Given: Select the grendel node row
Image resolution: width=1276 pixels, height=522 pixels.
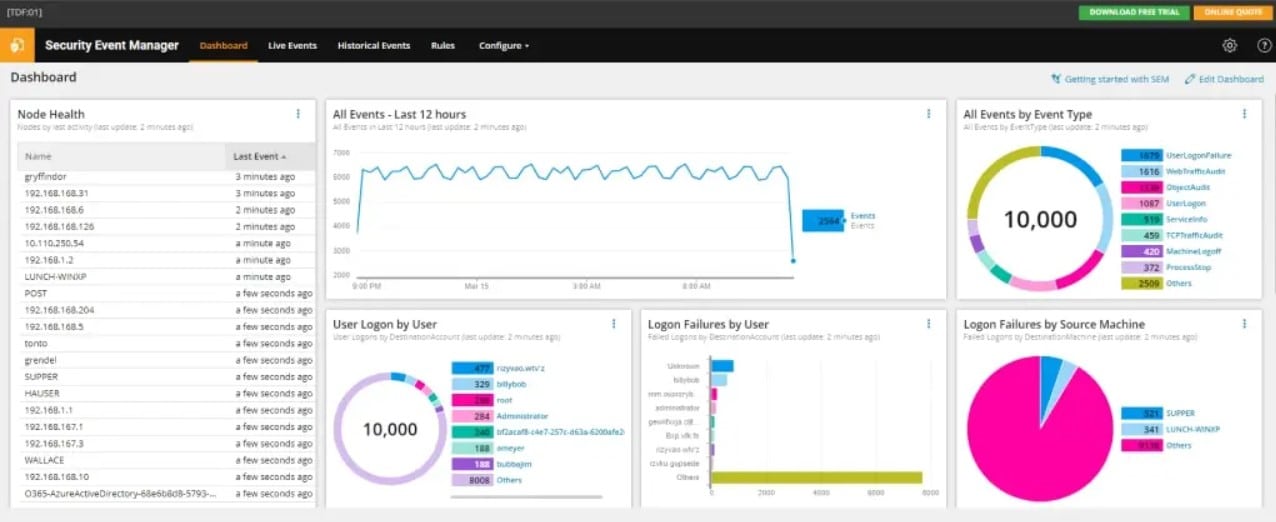Looking at the screenshot, I should (167, 360).
